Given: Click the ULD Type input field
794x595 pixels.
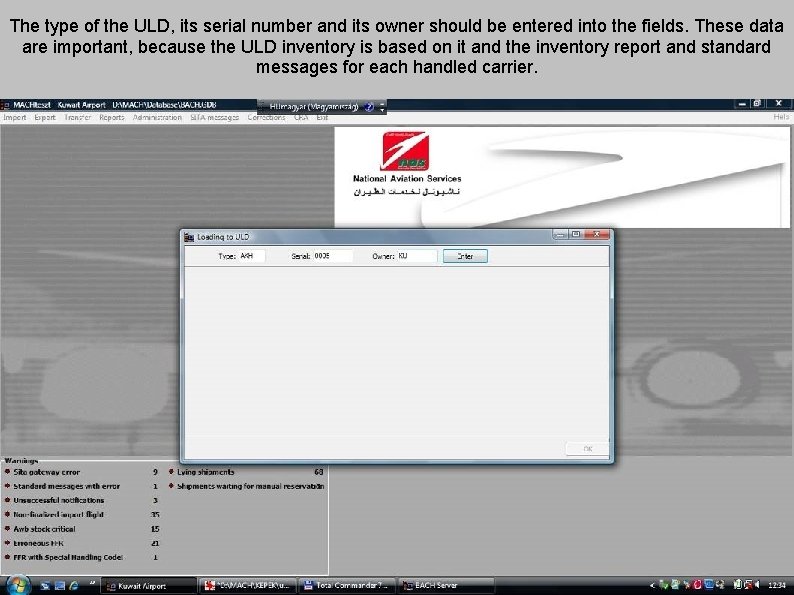Looking at the screenshot, I should [x=252, y=256].
